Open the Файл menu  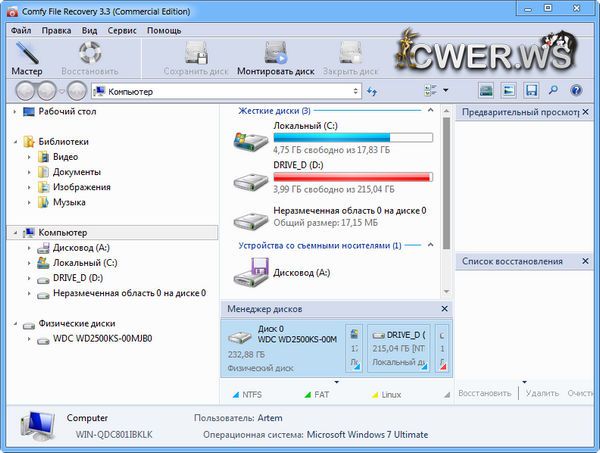[x=21, y=30]
